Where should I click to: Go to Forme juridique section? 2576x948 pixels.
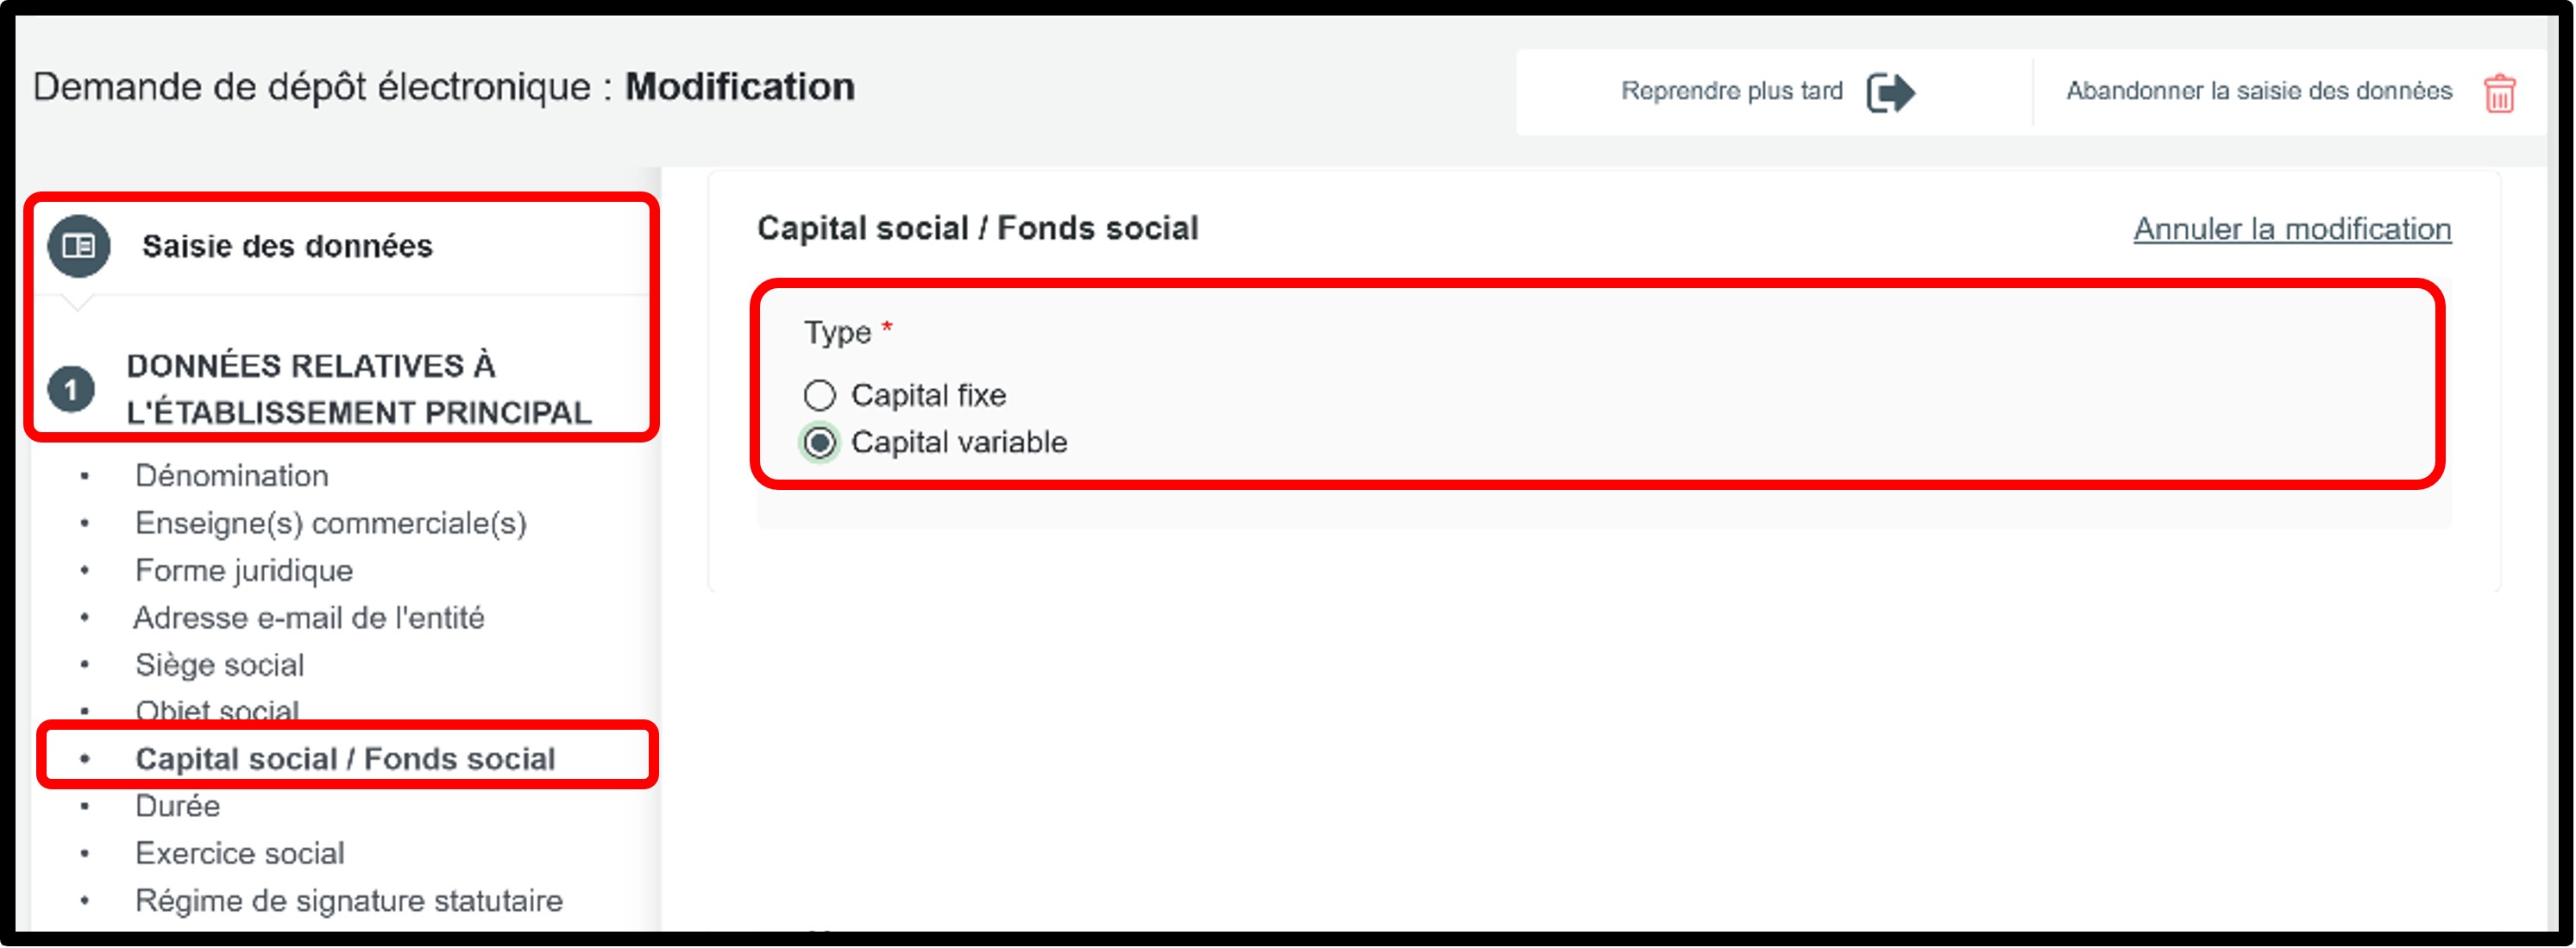coord(244,571)
